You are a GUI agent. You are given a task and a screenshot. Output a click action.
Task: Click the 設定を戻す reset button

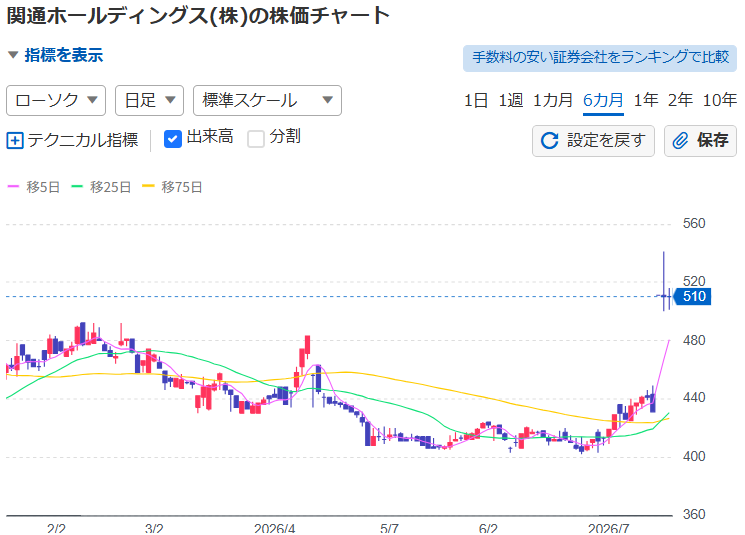tap(593, 141)
